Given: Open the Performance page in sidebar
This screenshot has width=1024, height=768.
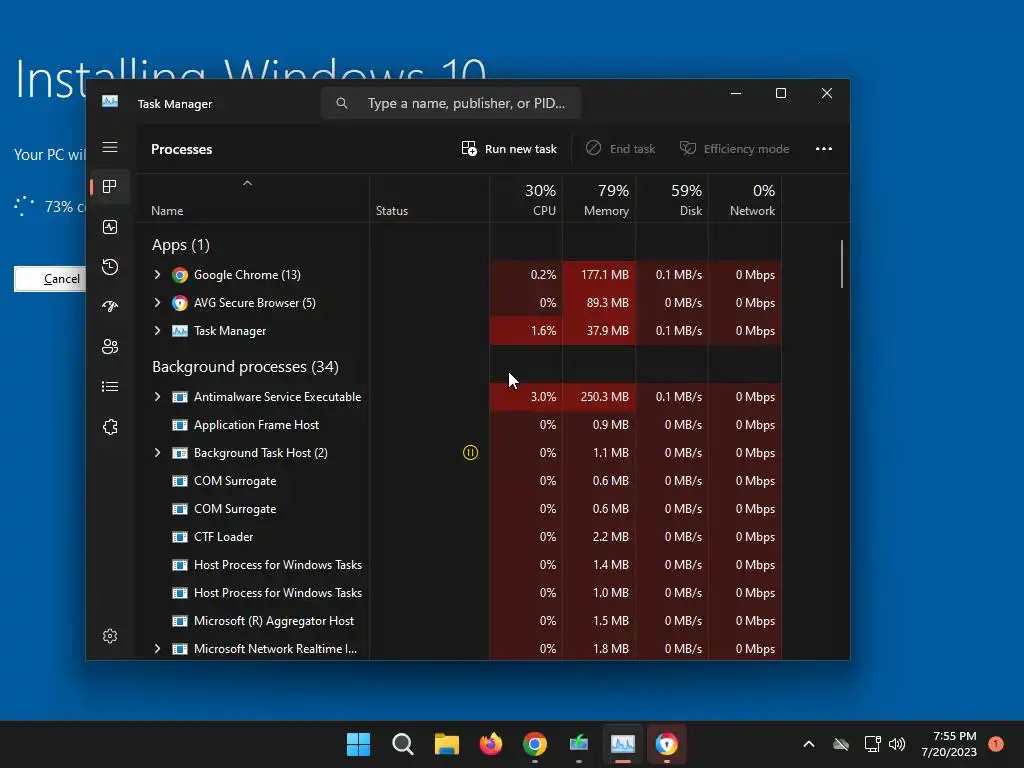Looking at the screenshot, I should [x=110, y=227].
